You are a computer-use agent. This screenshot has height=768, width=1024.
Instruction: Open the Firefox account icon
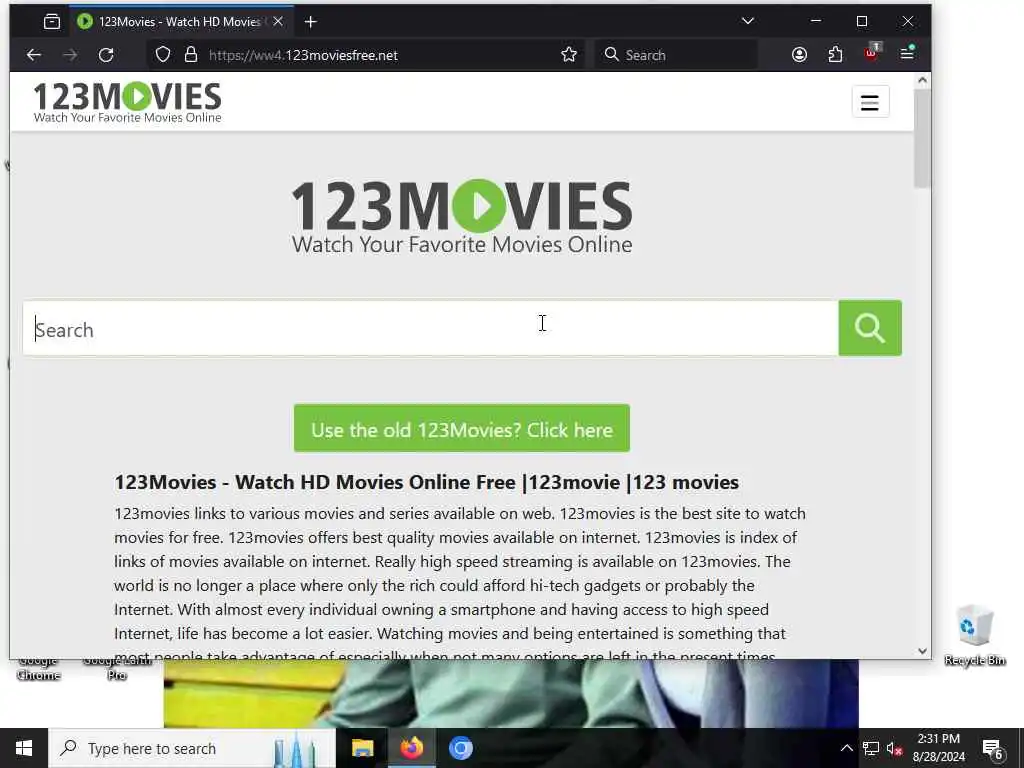coord(799,55)
